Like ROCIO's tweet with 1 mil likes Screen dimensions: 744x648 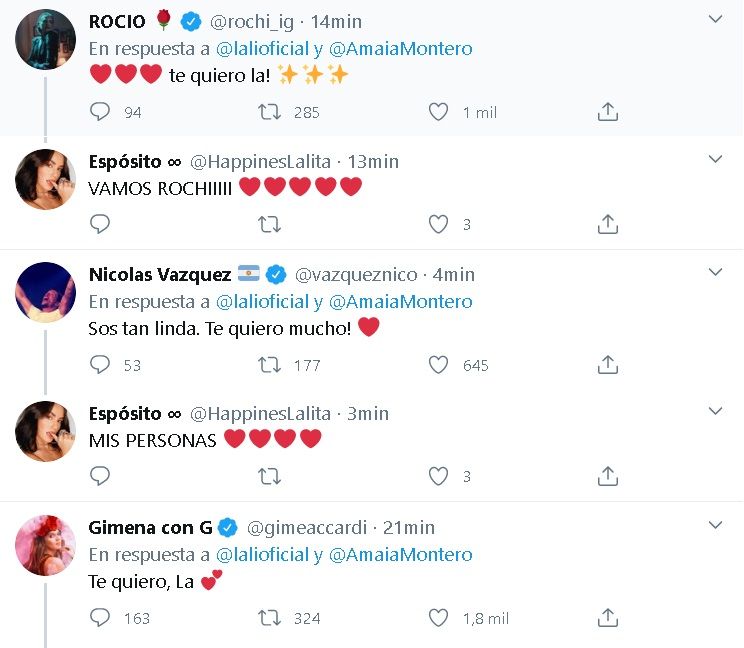coord(438,112)
